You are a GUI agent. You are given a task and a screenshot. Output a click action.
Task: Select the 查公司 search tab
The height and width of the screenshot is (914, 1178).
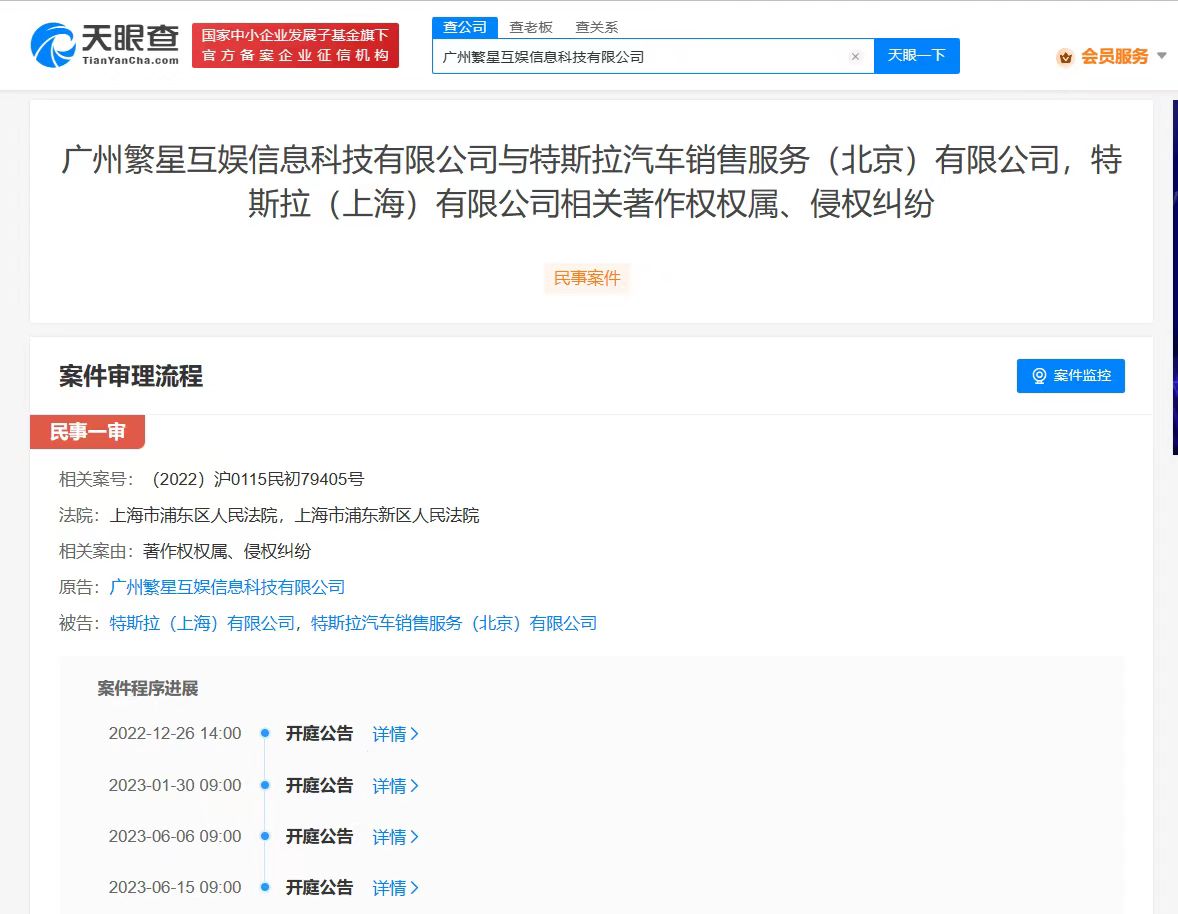coord(465,27)
